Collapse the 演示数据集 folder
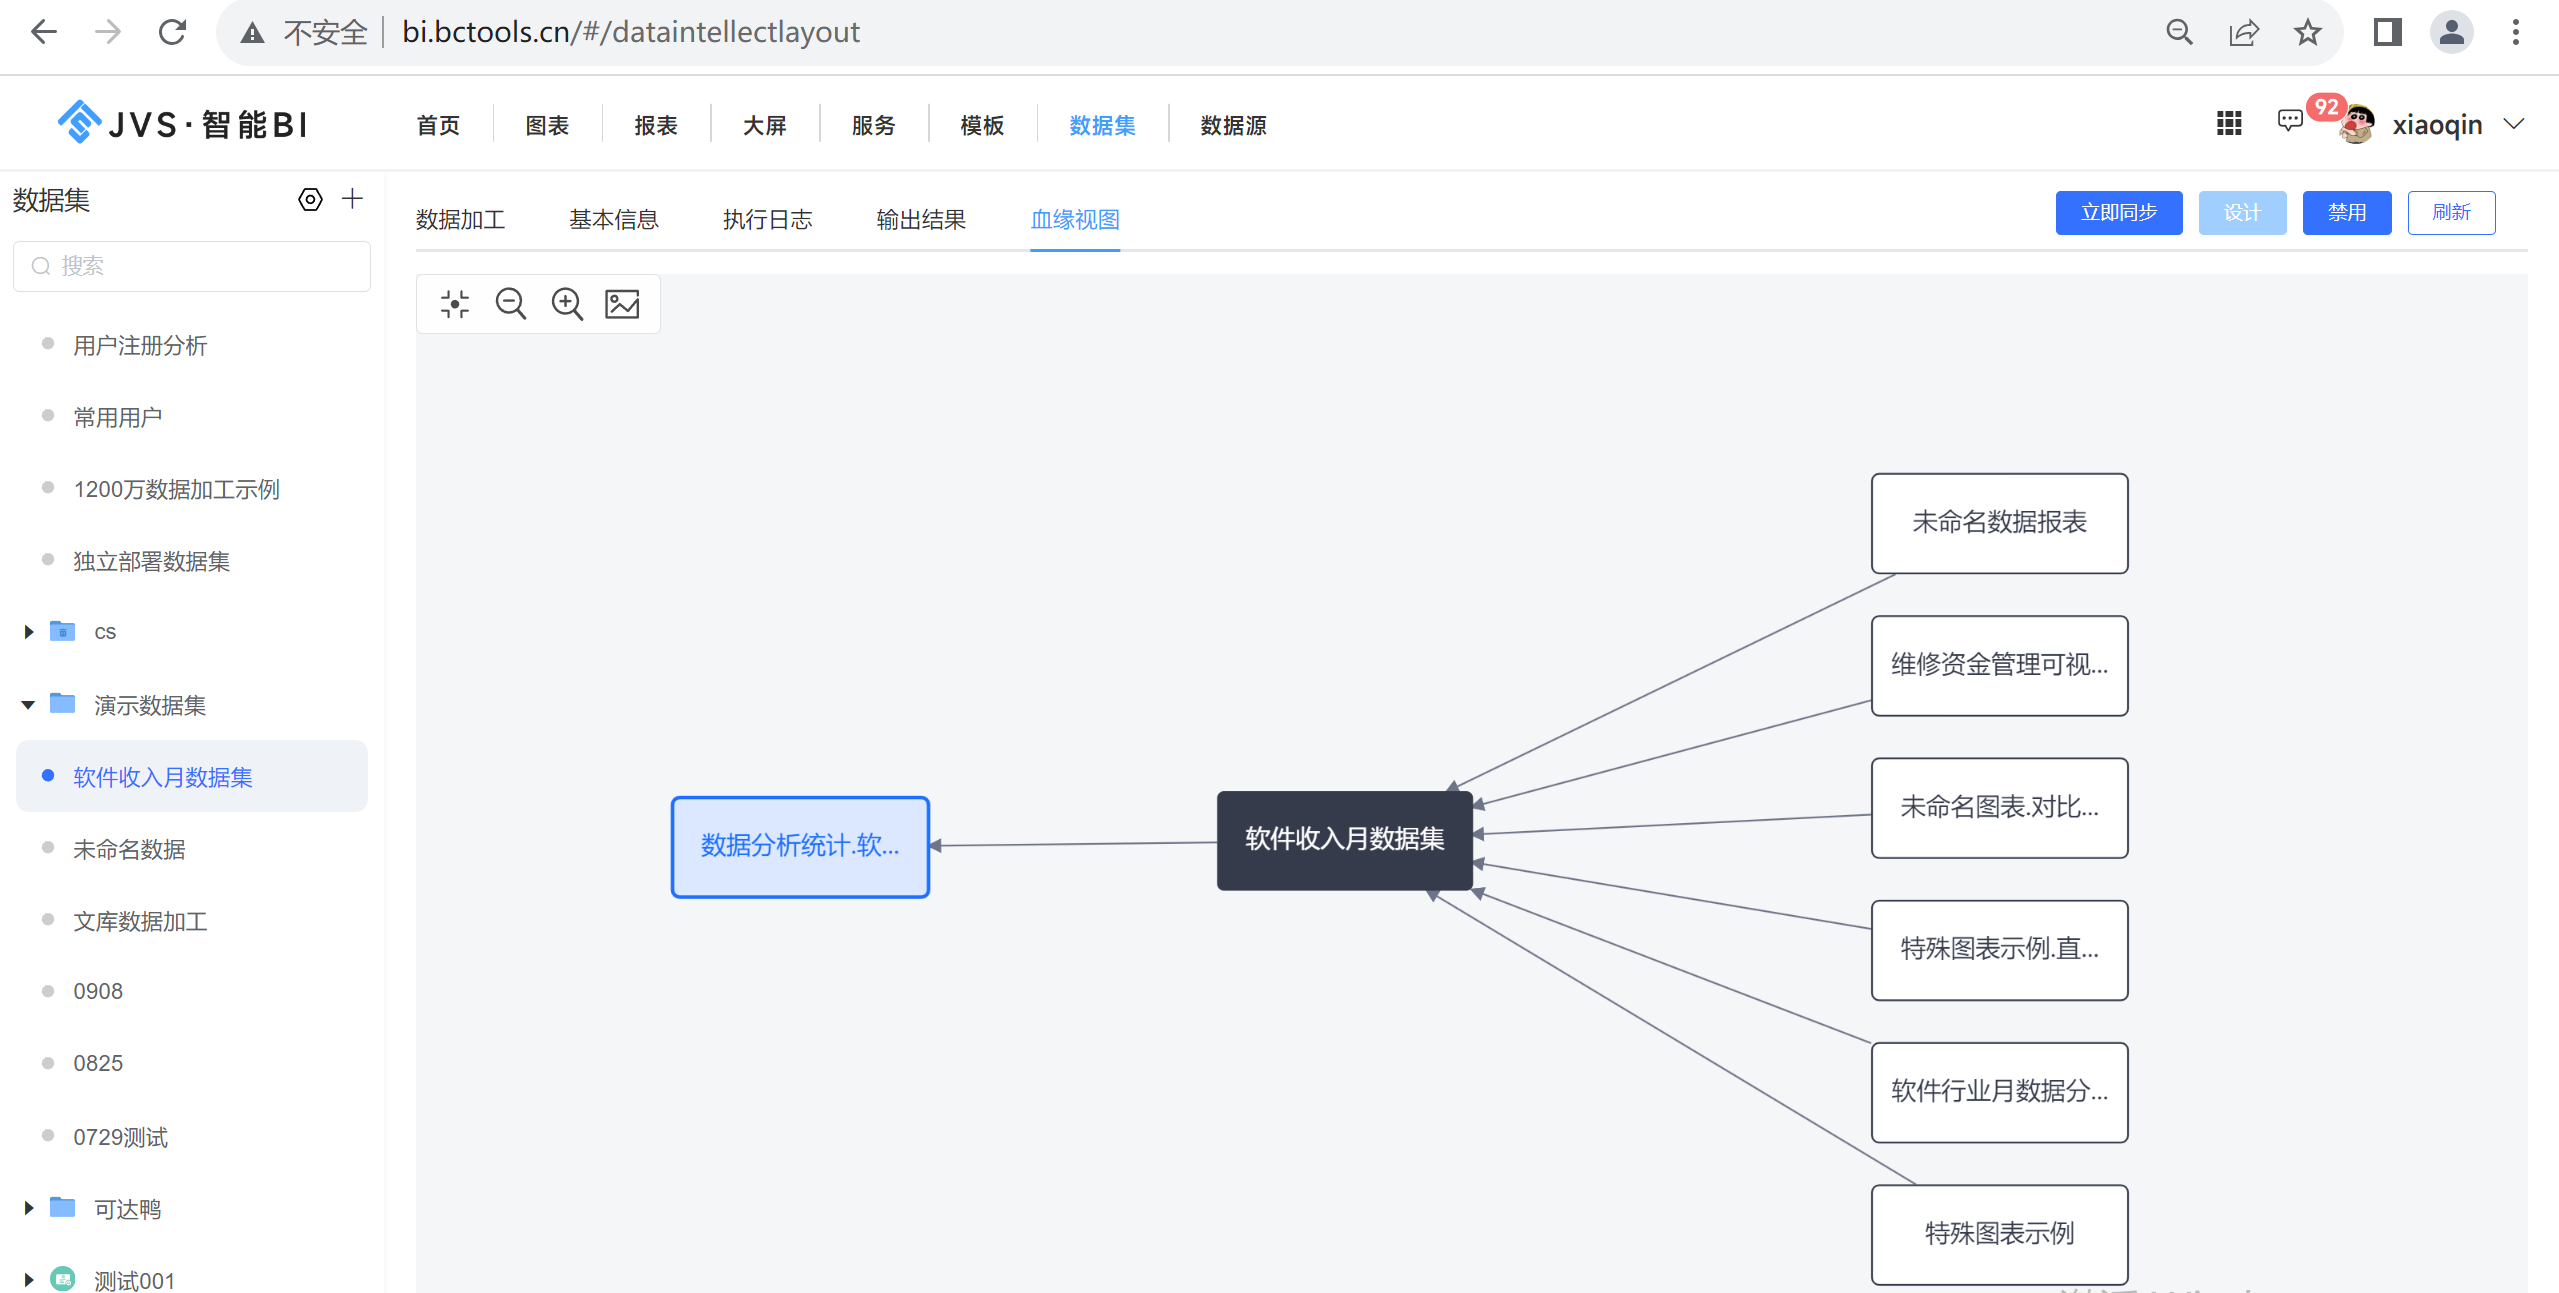2559x1293 pixels. [x=27, y=704]
